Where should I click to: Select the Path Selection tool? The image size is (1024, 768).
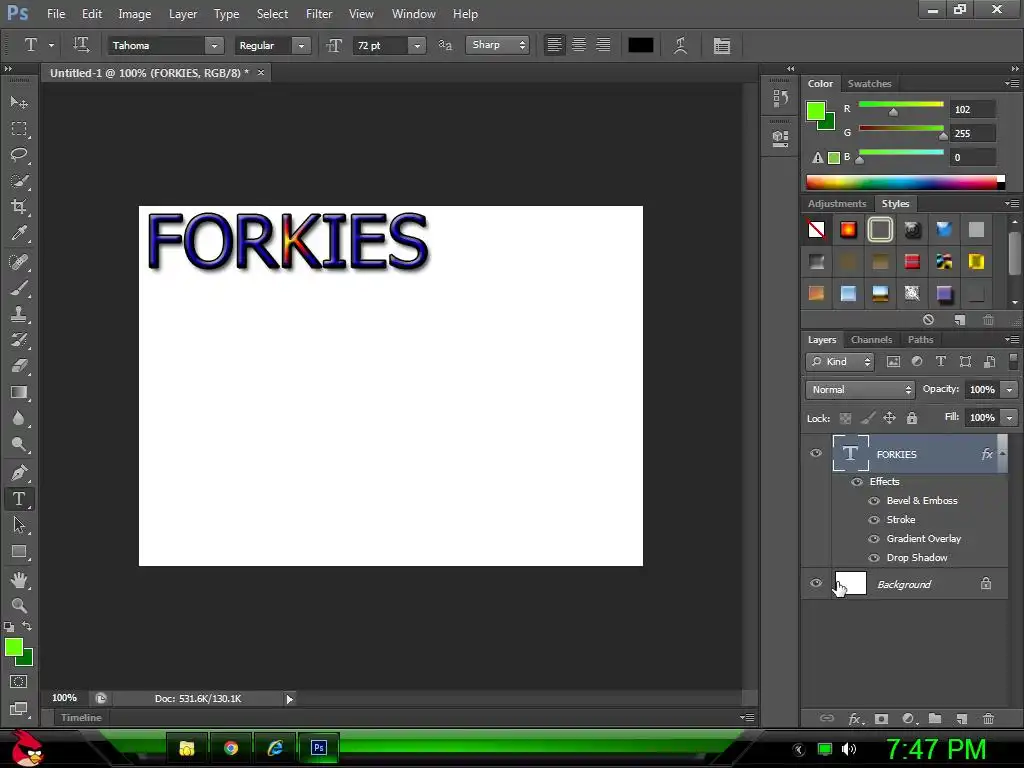pos(19,525)
